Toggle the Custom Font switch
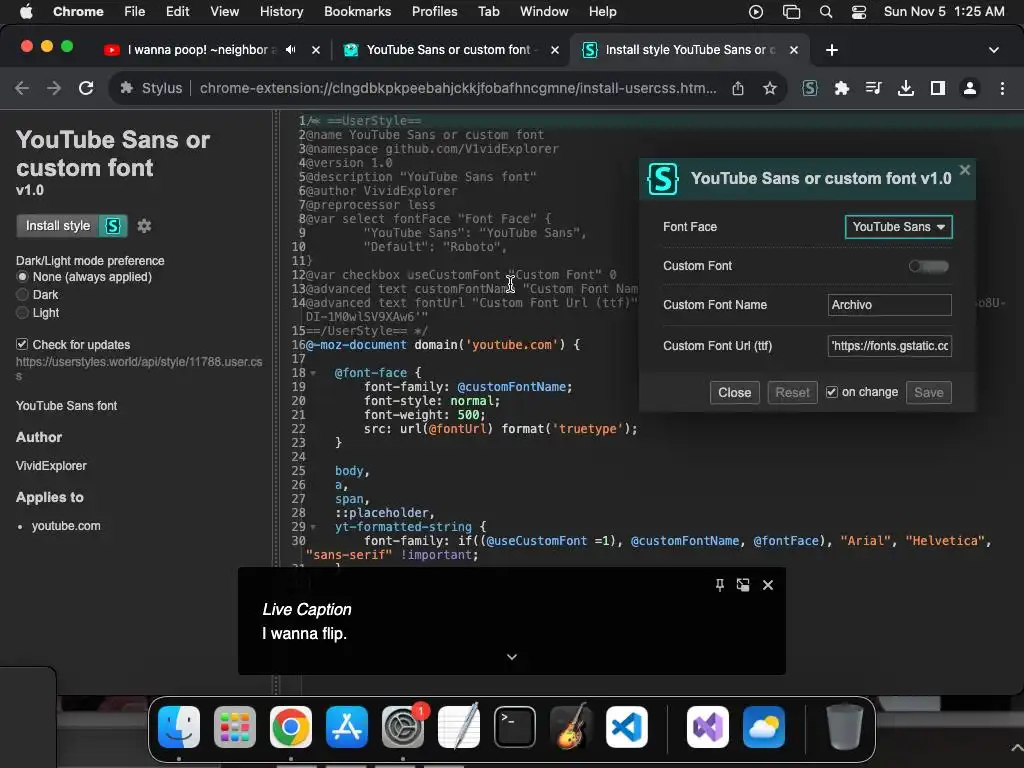Screen dimensions: 1024x768 929,266
